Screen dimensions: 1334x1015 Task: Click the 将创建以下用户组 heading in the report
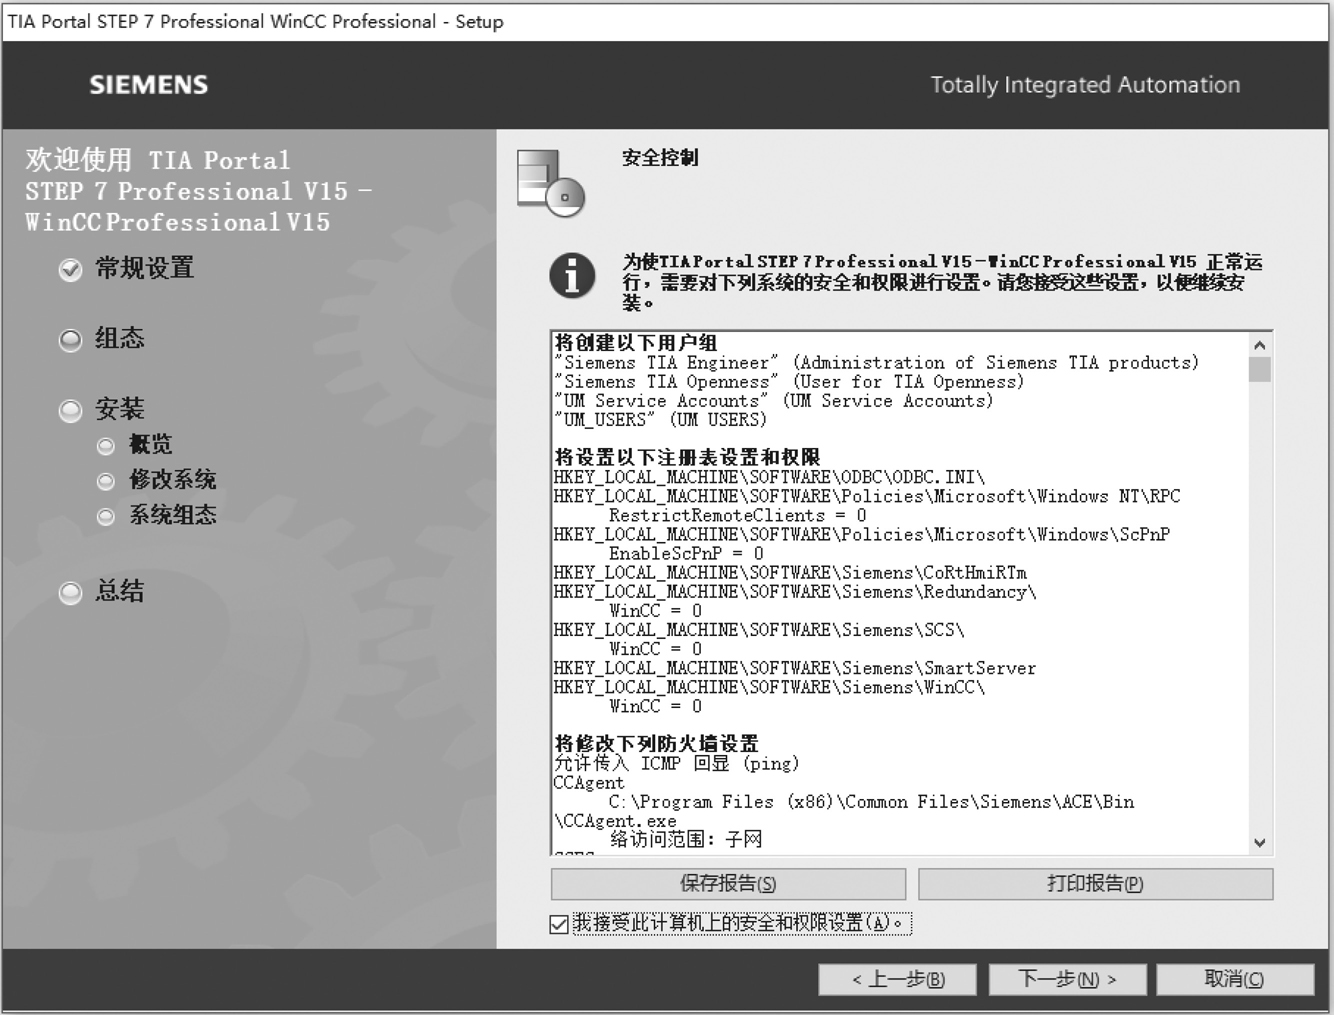point(636,343)
